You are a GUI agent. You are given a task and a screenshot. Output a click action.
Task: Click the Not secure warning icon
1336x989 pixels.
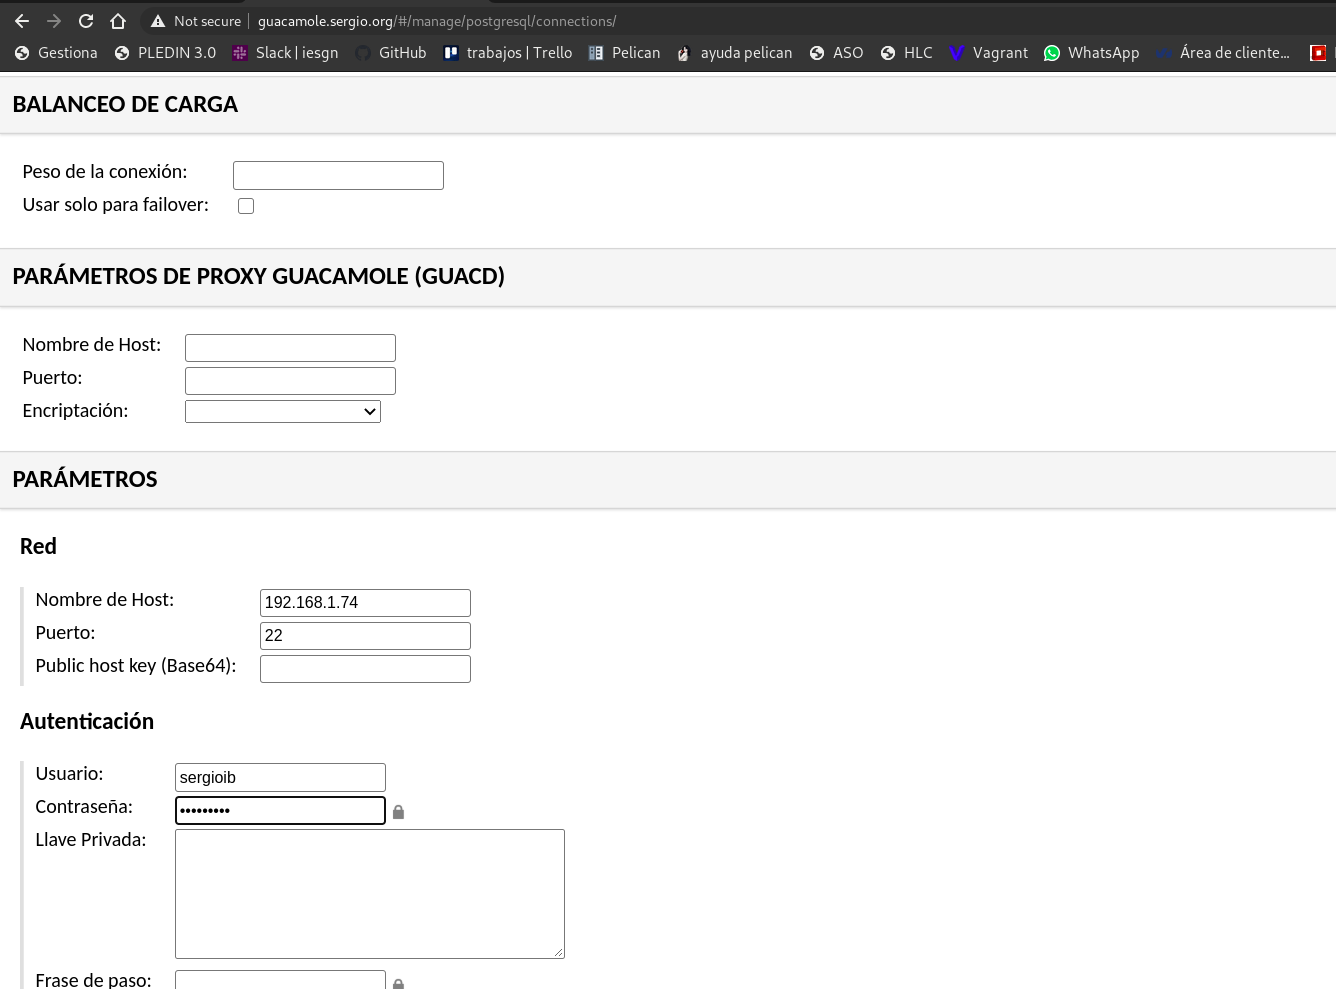pyautogui.click(x=157, y=21)
